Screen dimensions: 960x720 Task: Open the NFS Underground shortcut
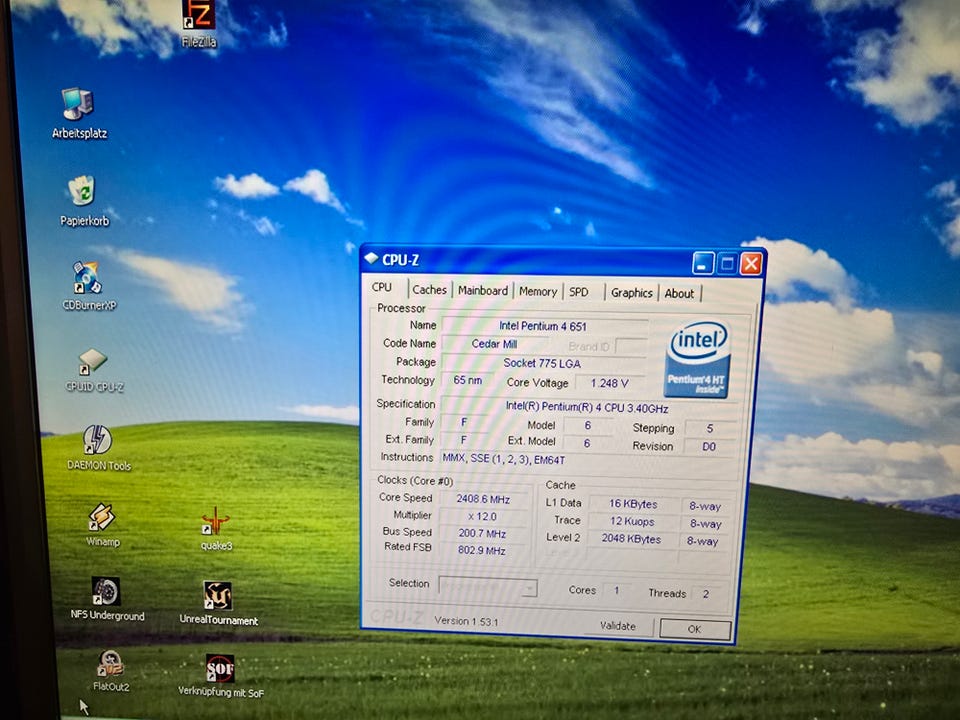[x=107, y=599]
